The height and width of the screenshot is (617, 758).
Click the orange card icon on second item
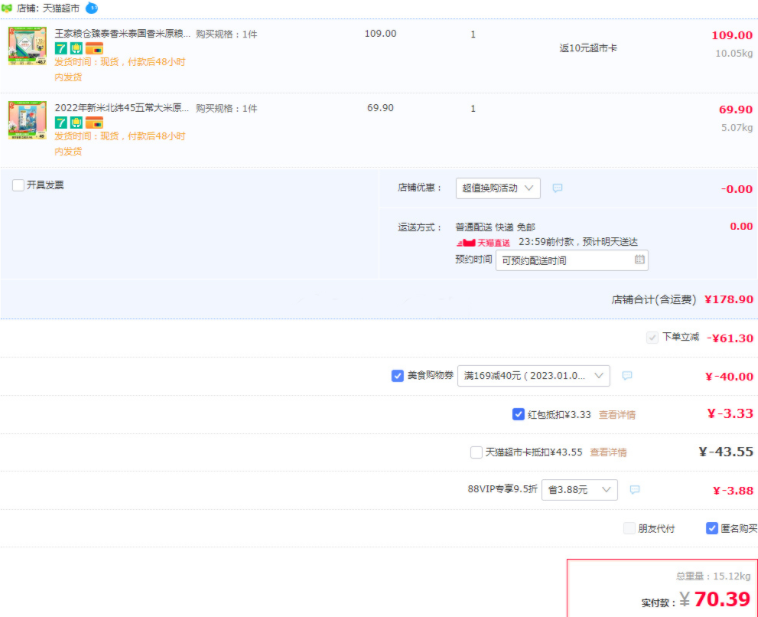[x=94, y=122]
